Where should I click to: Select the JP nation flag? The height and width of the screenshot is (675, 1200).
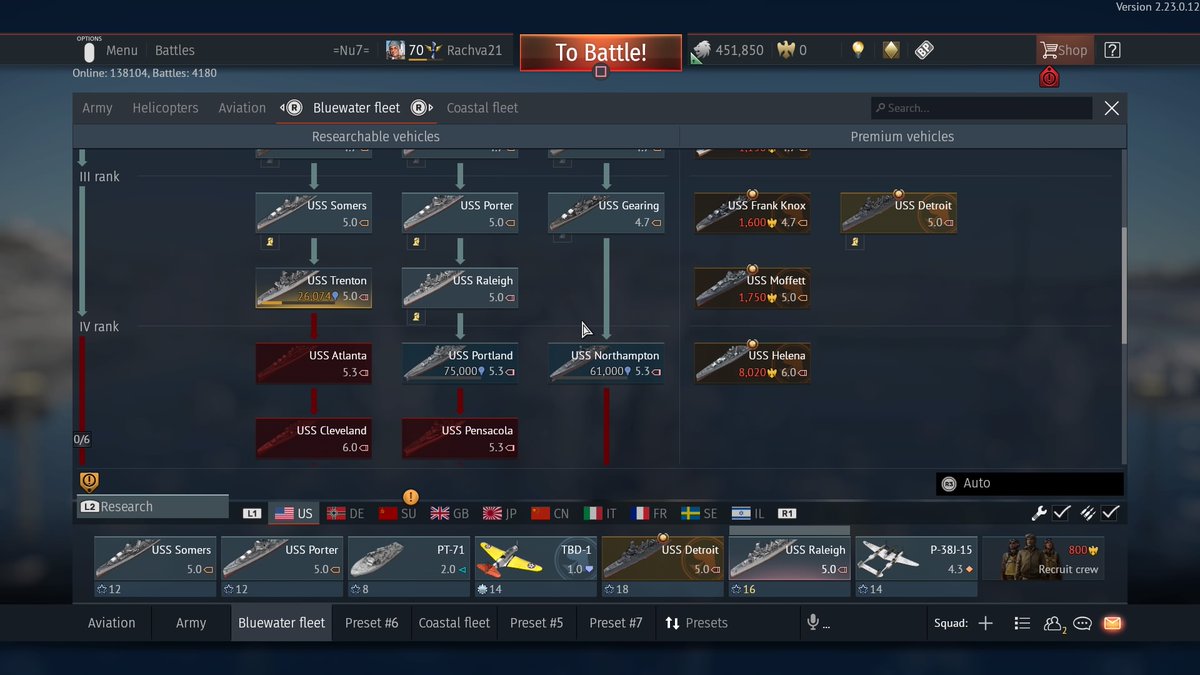pyautogui.click(x=500, y=513)
